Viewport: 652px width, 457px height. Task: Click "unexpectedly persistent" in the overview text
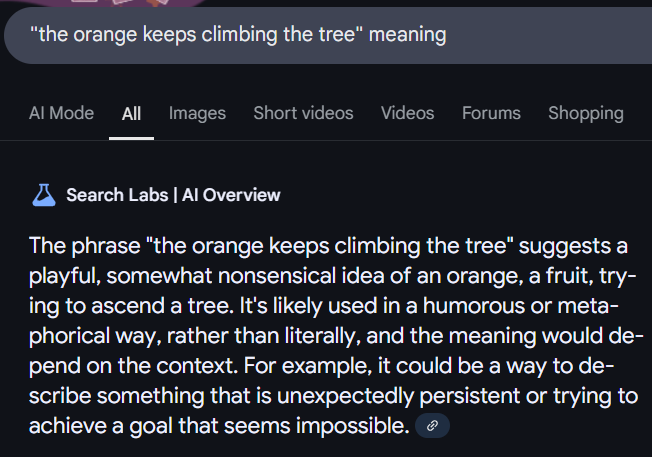click(398, 396)
